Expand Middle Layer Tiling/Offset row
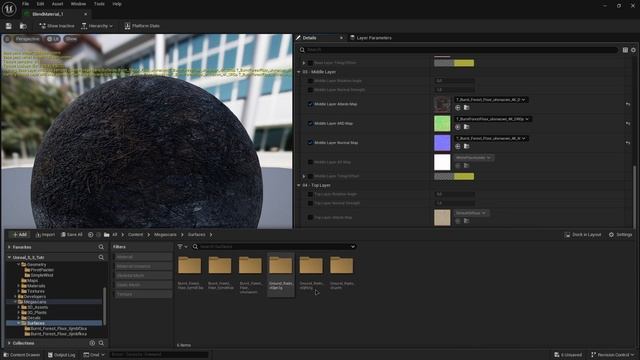This screenshot has height=360, width=640. (x=304, y=176)
